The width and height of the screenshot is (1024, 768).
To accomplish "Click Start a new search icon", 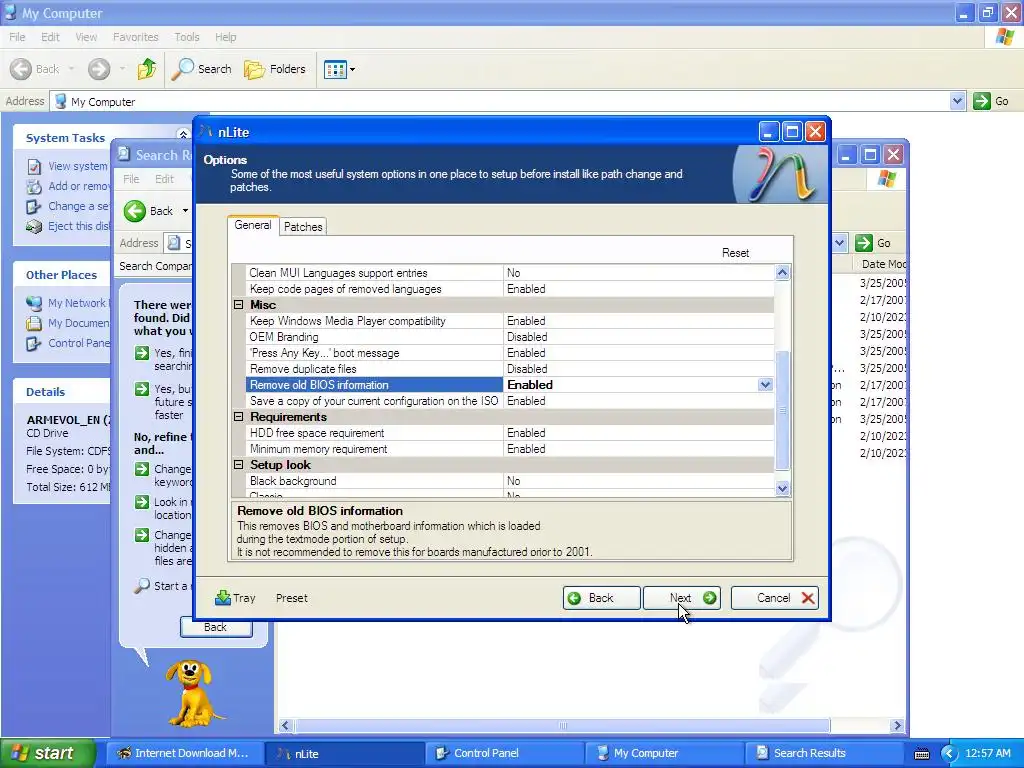I will point(142,585).
